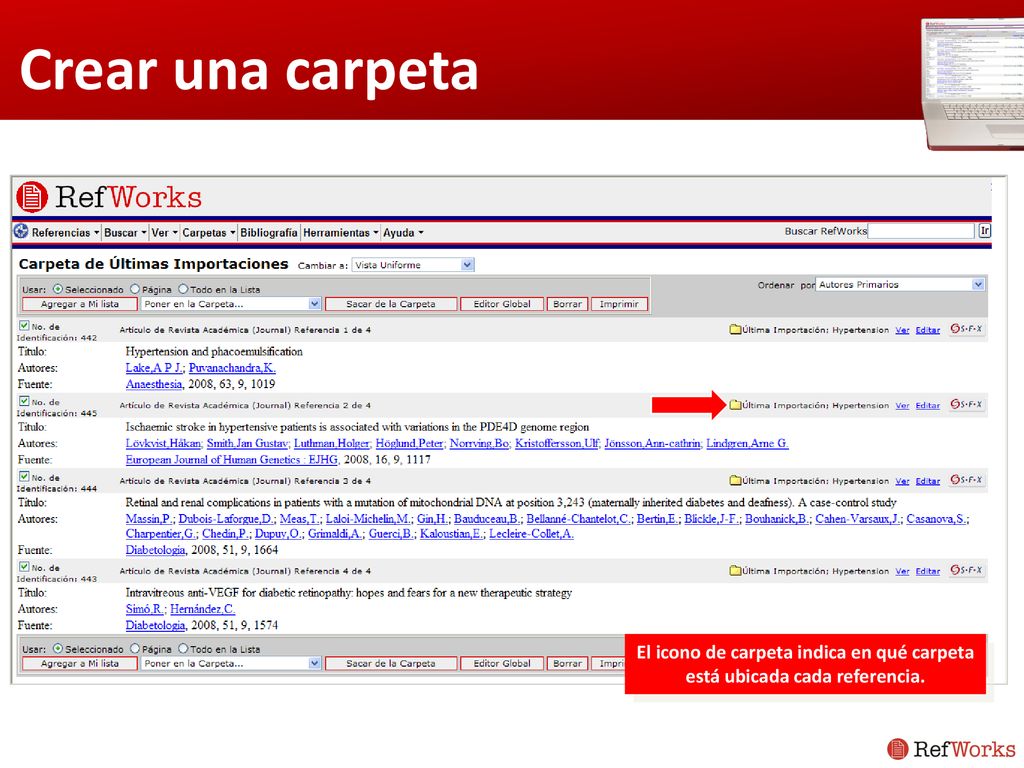Open author link Lövkvist, Håkan
1024x768 pixels.
(163, 443)
